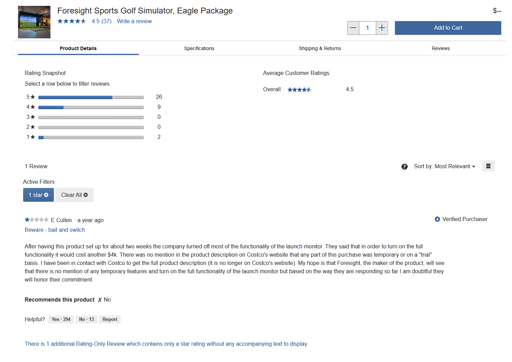This screenshot has width=512, height=362.
Task: Go to the Reviews tab
Action: (x=441, y=48)
